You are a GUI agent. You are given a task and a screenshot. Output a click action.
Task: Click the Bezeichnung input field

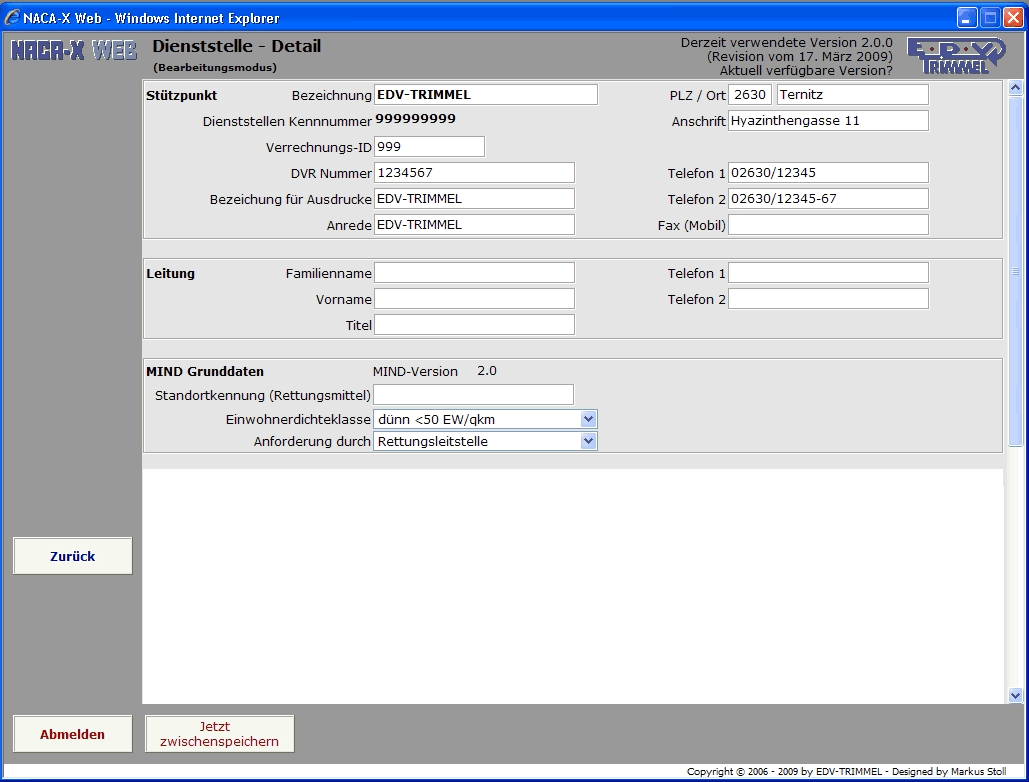tap(486, 94)
